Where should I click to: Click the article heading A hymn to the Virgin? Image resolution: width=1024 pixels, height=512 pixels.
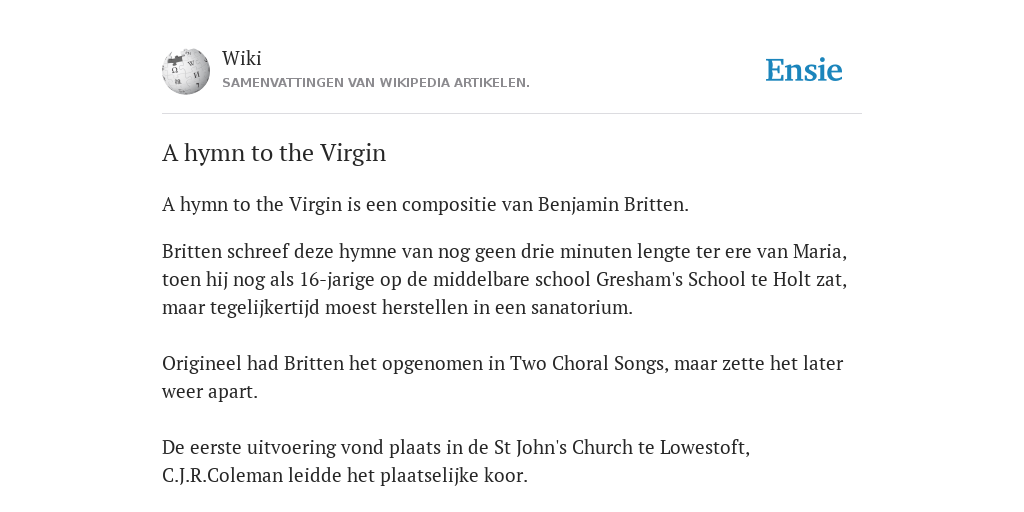coord(274,153)
